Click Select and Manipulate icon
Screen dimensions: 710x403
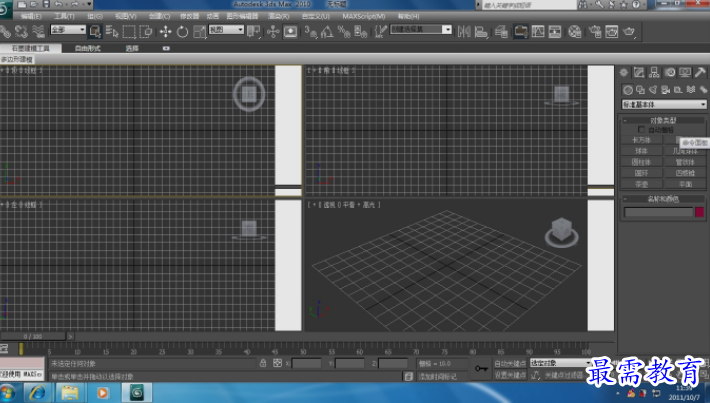click(x=273, y=31)
